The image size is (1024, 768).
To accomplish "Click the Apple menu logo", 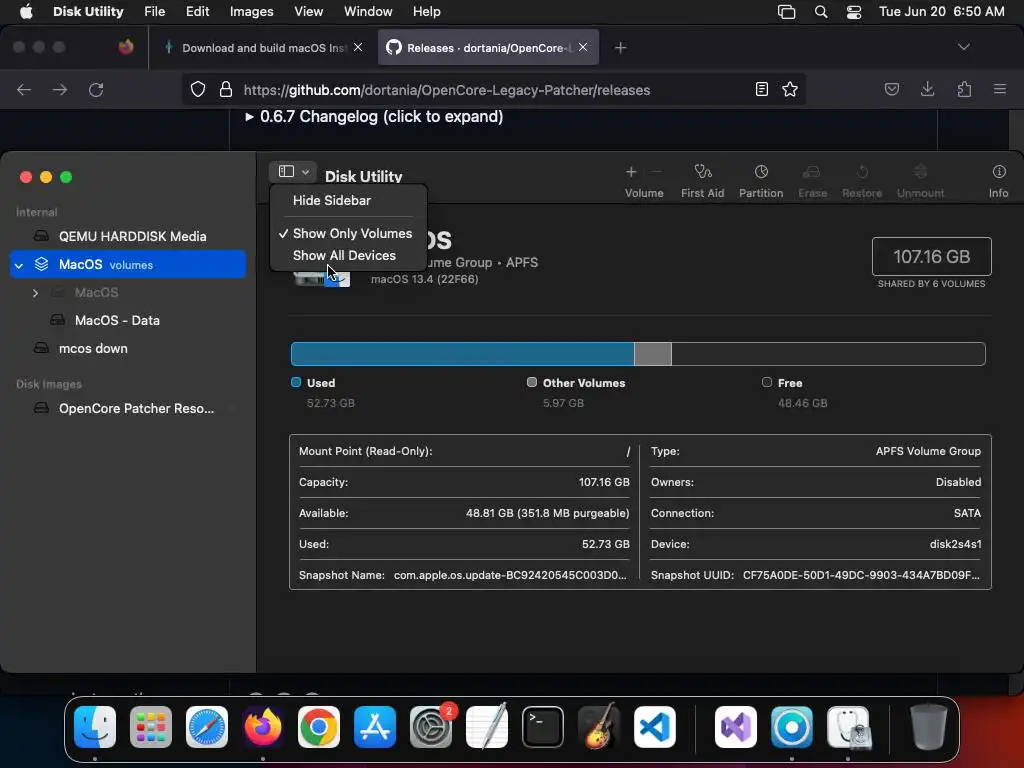I will pyautogui.click(x=26, y=12).
